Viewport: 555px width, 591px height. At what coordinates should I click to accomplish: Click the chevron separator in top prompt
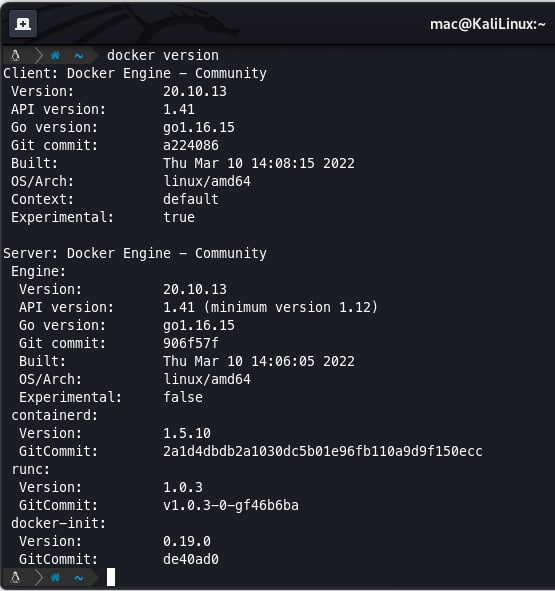[38, 56]
